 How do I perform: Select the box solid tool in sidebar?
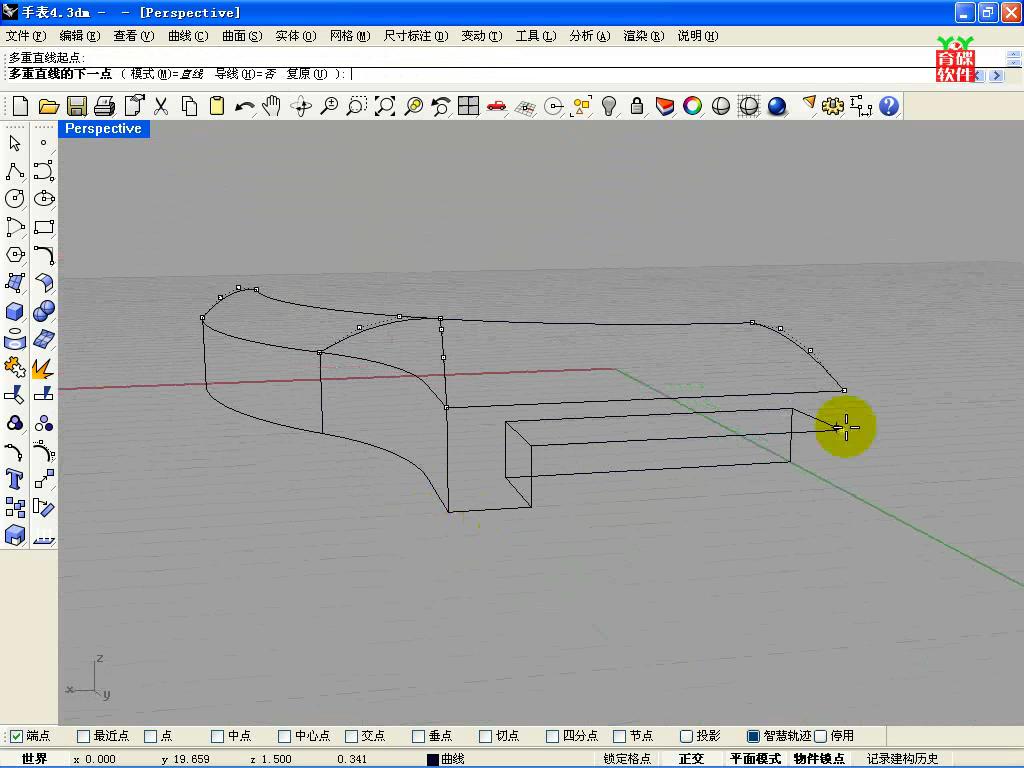pos(15,311)
